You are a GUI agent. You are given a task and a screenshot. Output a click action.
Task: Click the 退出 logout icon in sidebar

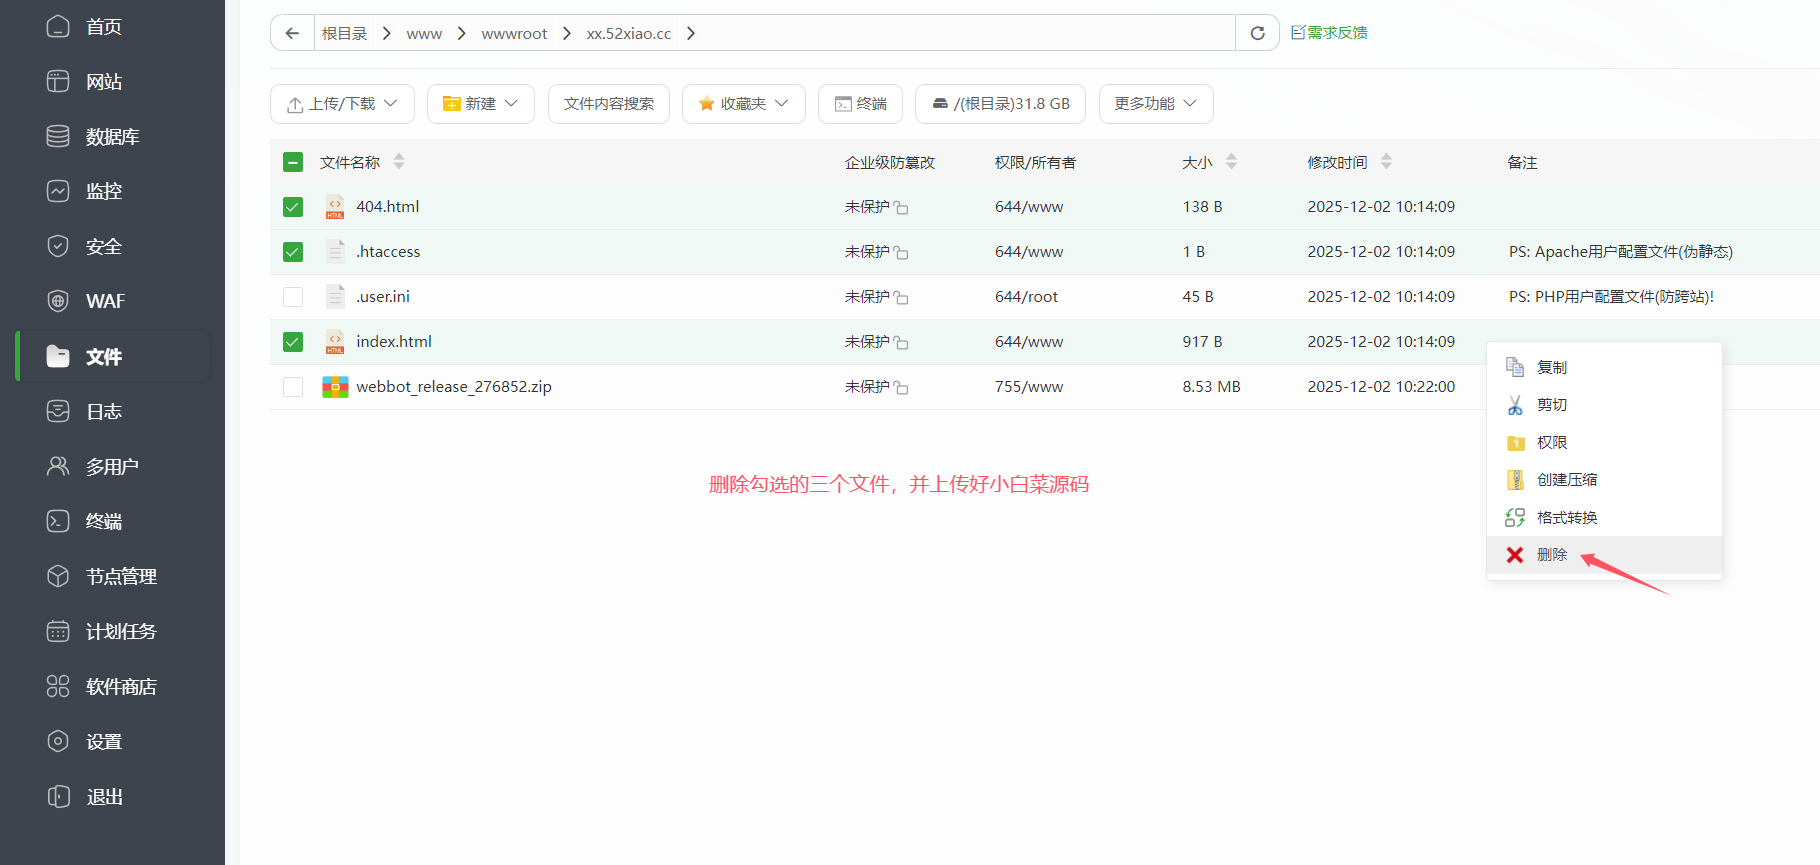pyautogui.click(x=58, y=796)
